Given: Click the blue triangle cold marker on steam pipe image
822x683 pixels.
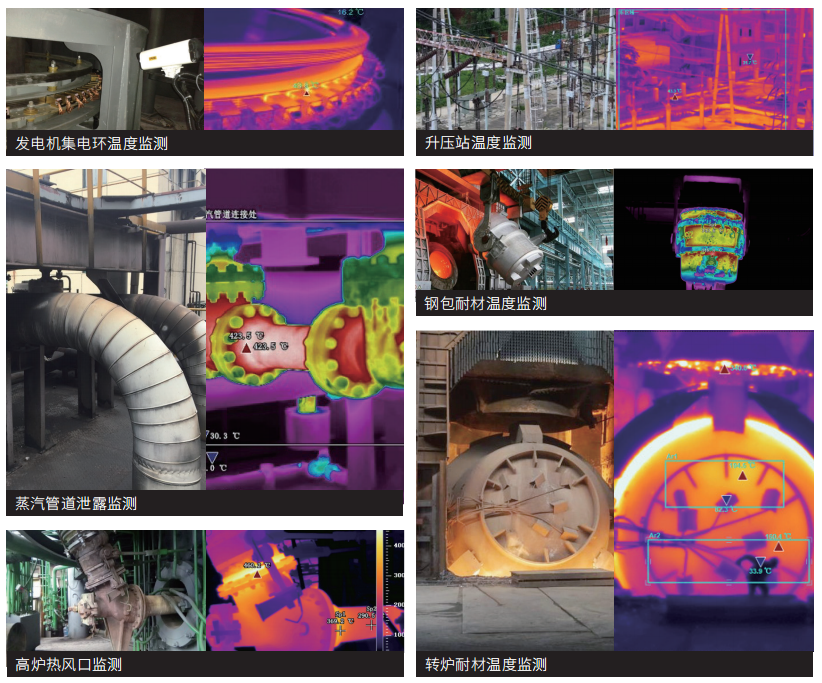Looking at the screenshot, I should click(211, 456).
